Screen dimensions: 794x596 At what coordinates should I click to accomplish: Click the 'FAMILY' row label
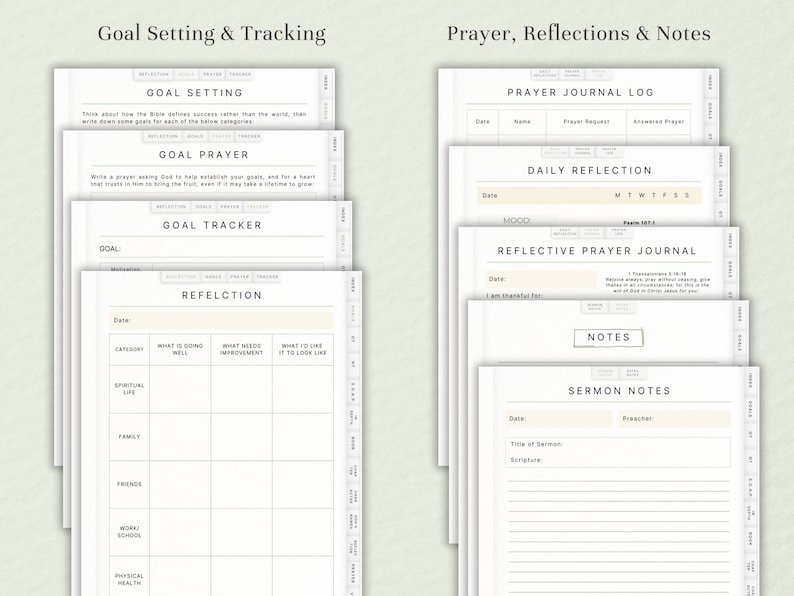pos(130,436)
